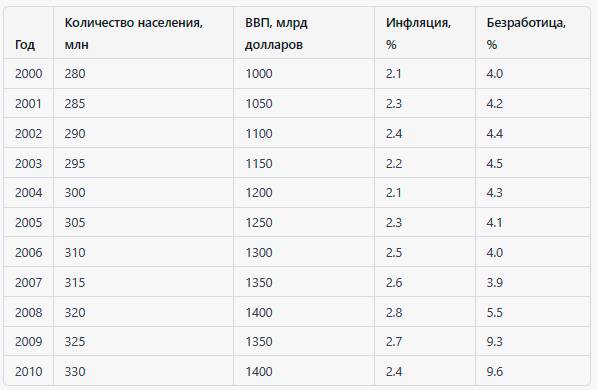This screenshot has height=390, width=597.
Task: Select the year cell 2000
Action: click(x=29, y=74)
